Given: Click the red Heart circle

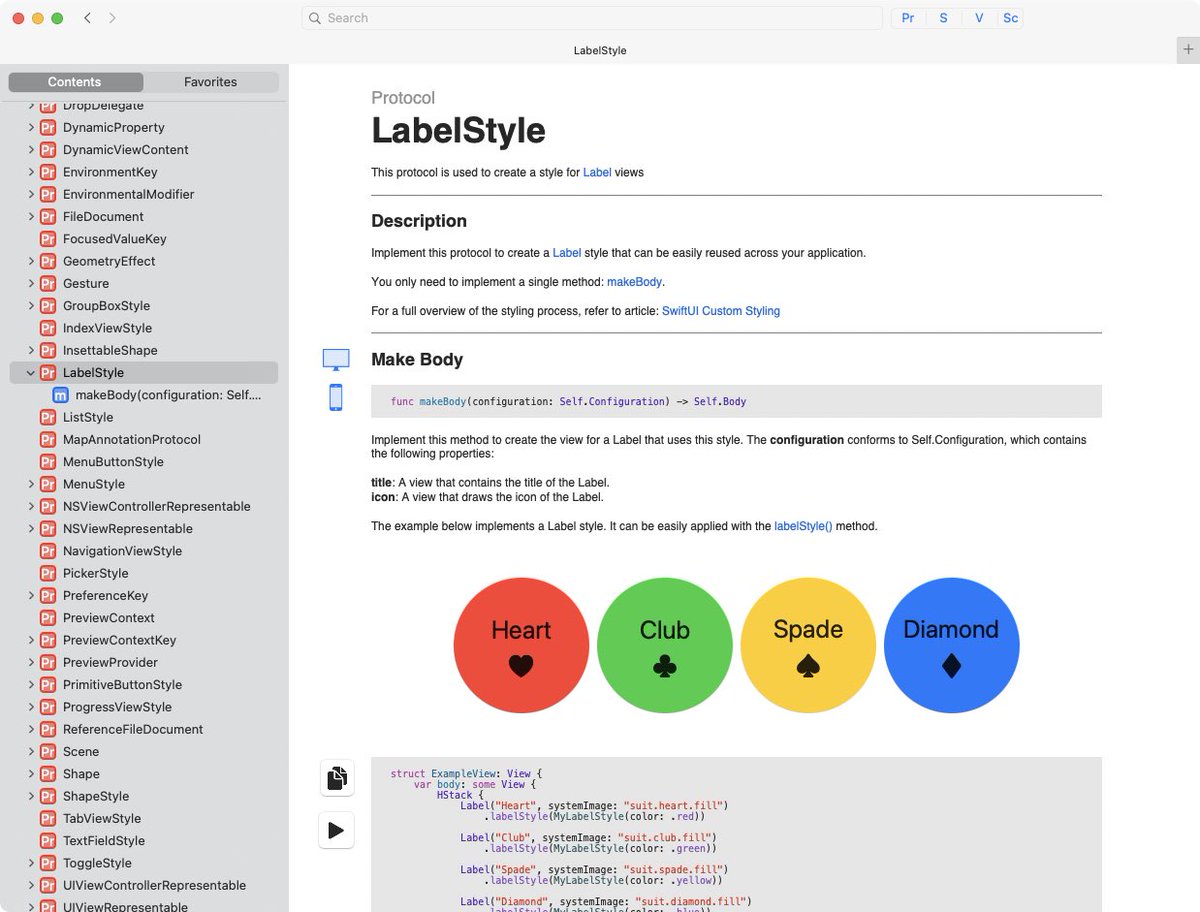Looking at the screenshot, I should pyautogui.click(x=521, y=646).
